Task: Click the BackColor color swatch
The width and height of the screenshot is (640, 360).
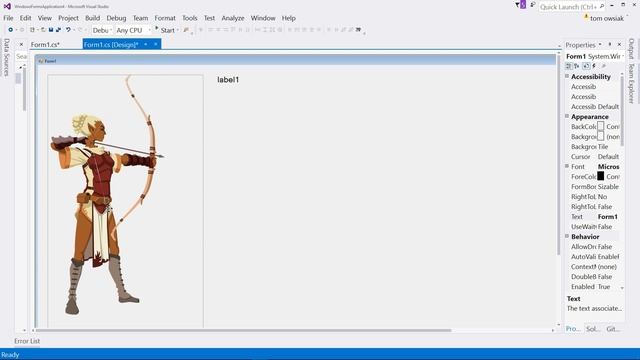Action: (600, 127)
